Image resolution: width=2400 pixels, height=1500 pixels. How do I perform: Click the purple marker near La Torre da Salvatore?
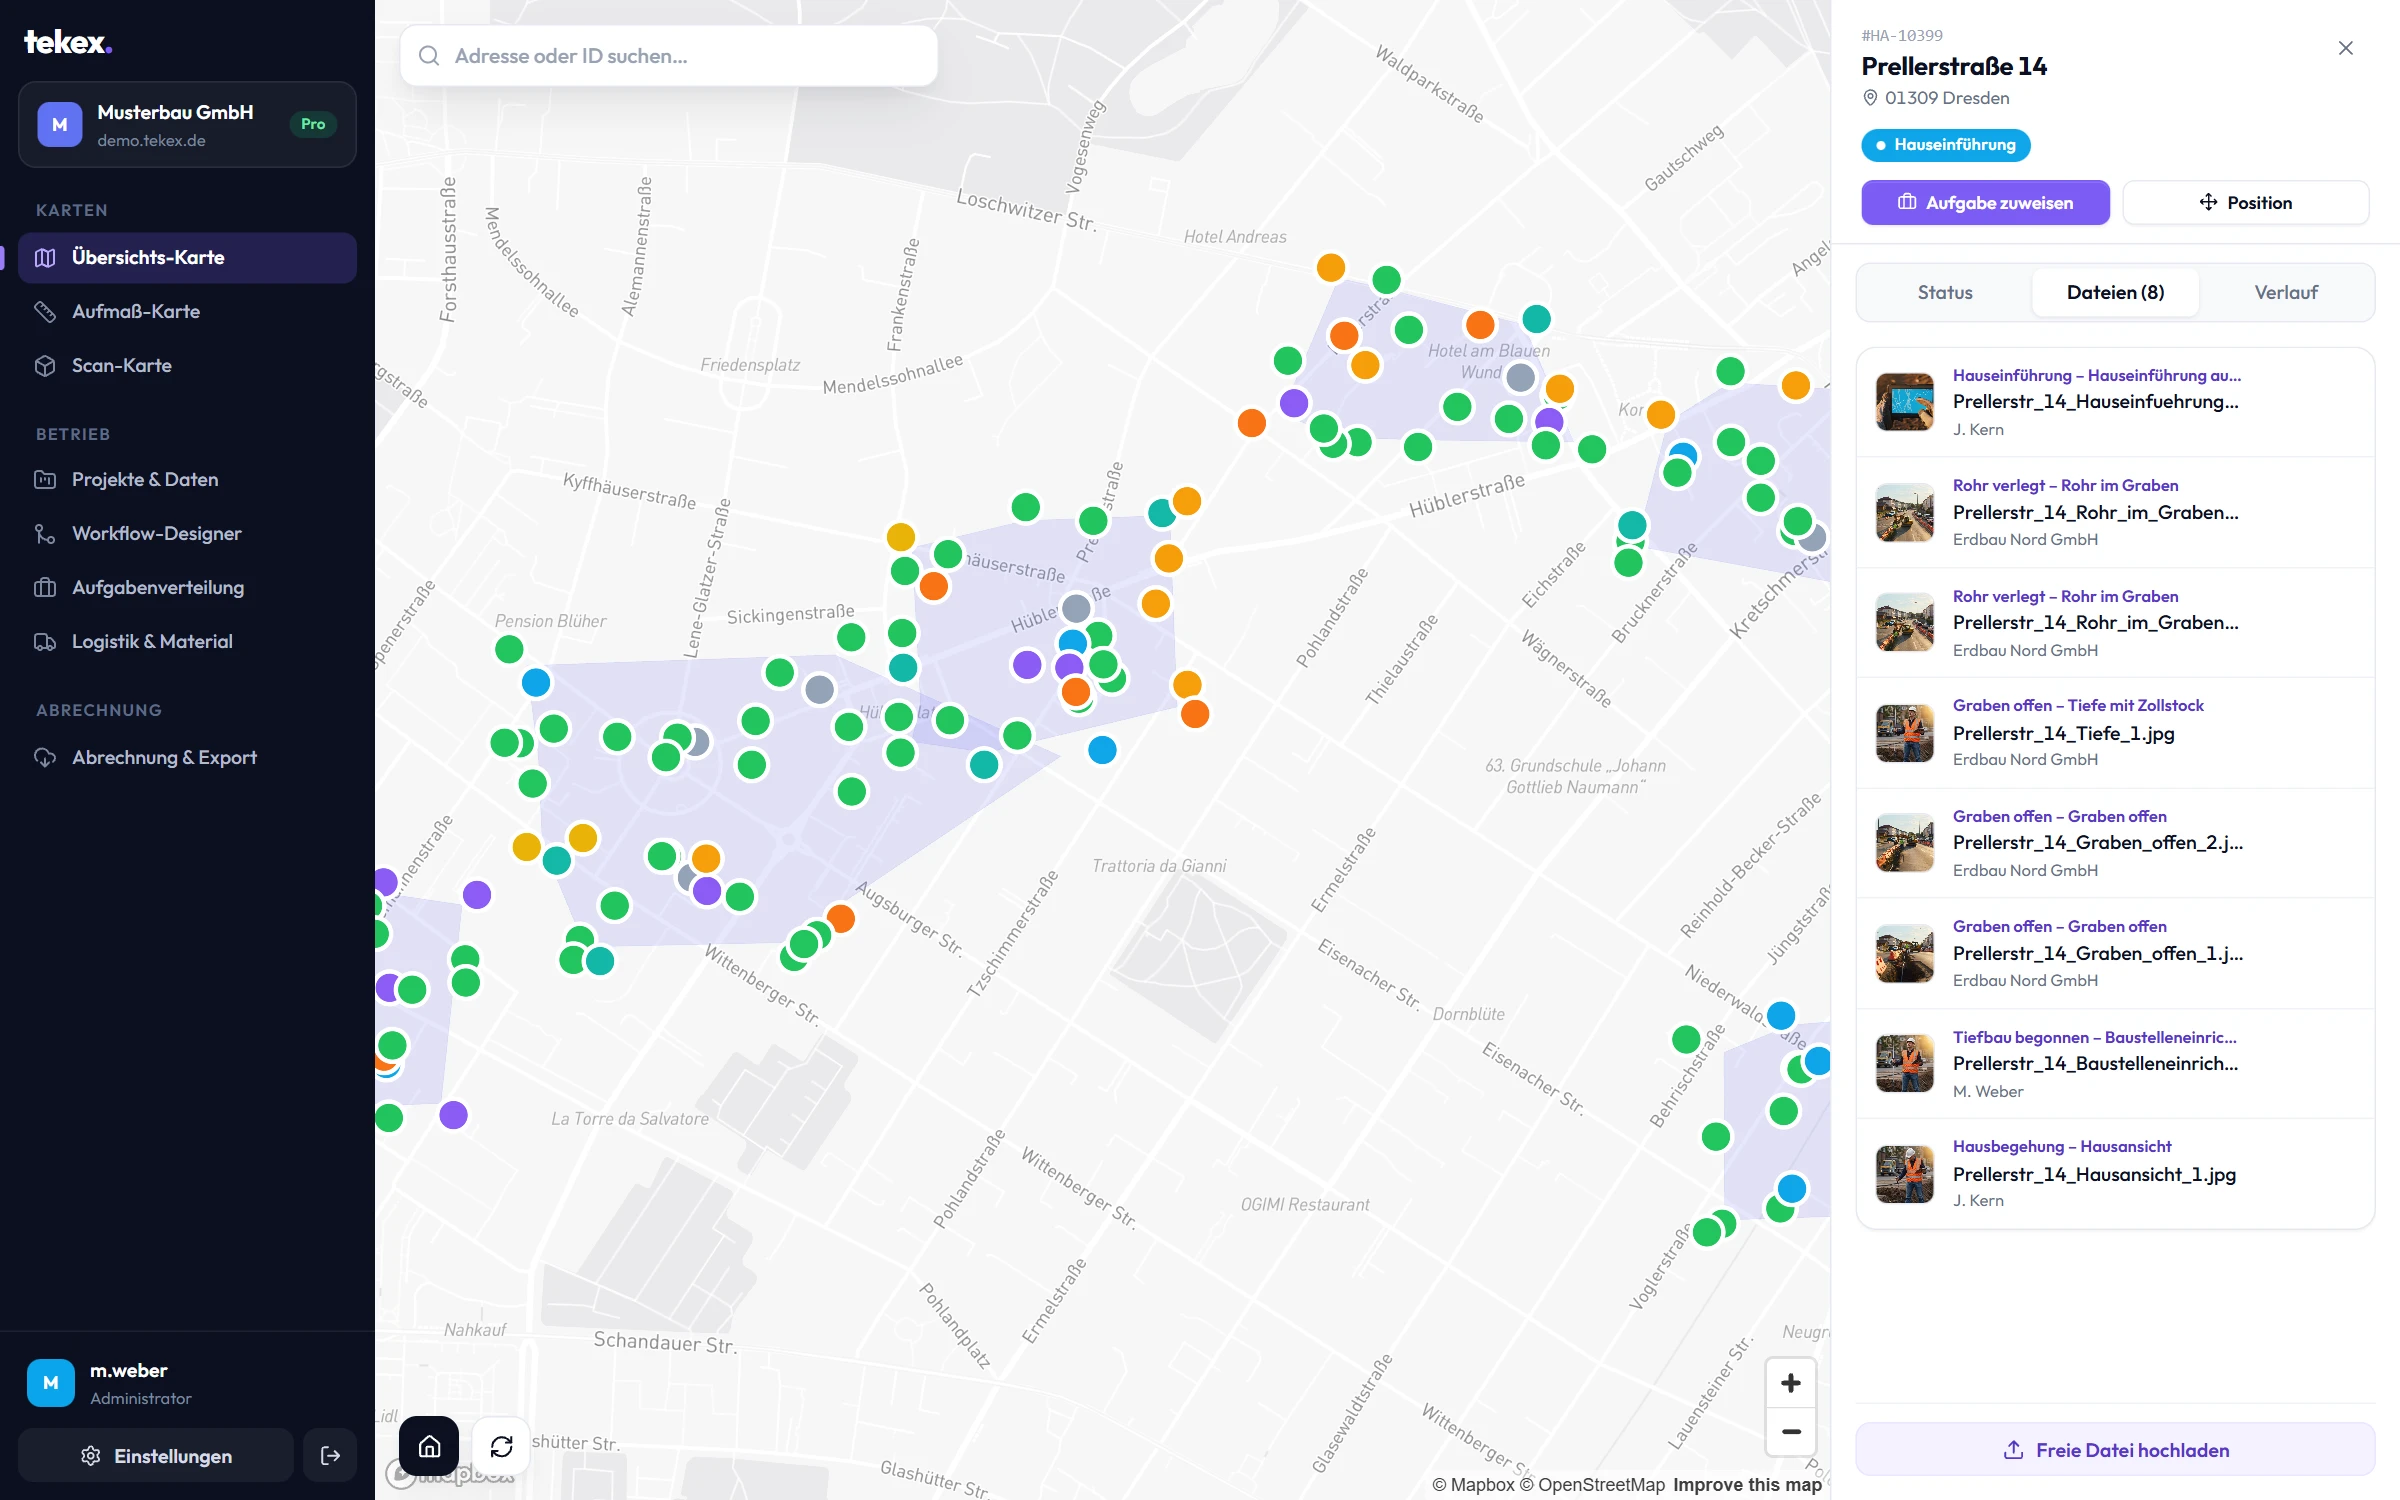coord(454,1114)
